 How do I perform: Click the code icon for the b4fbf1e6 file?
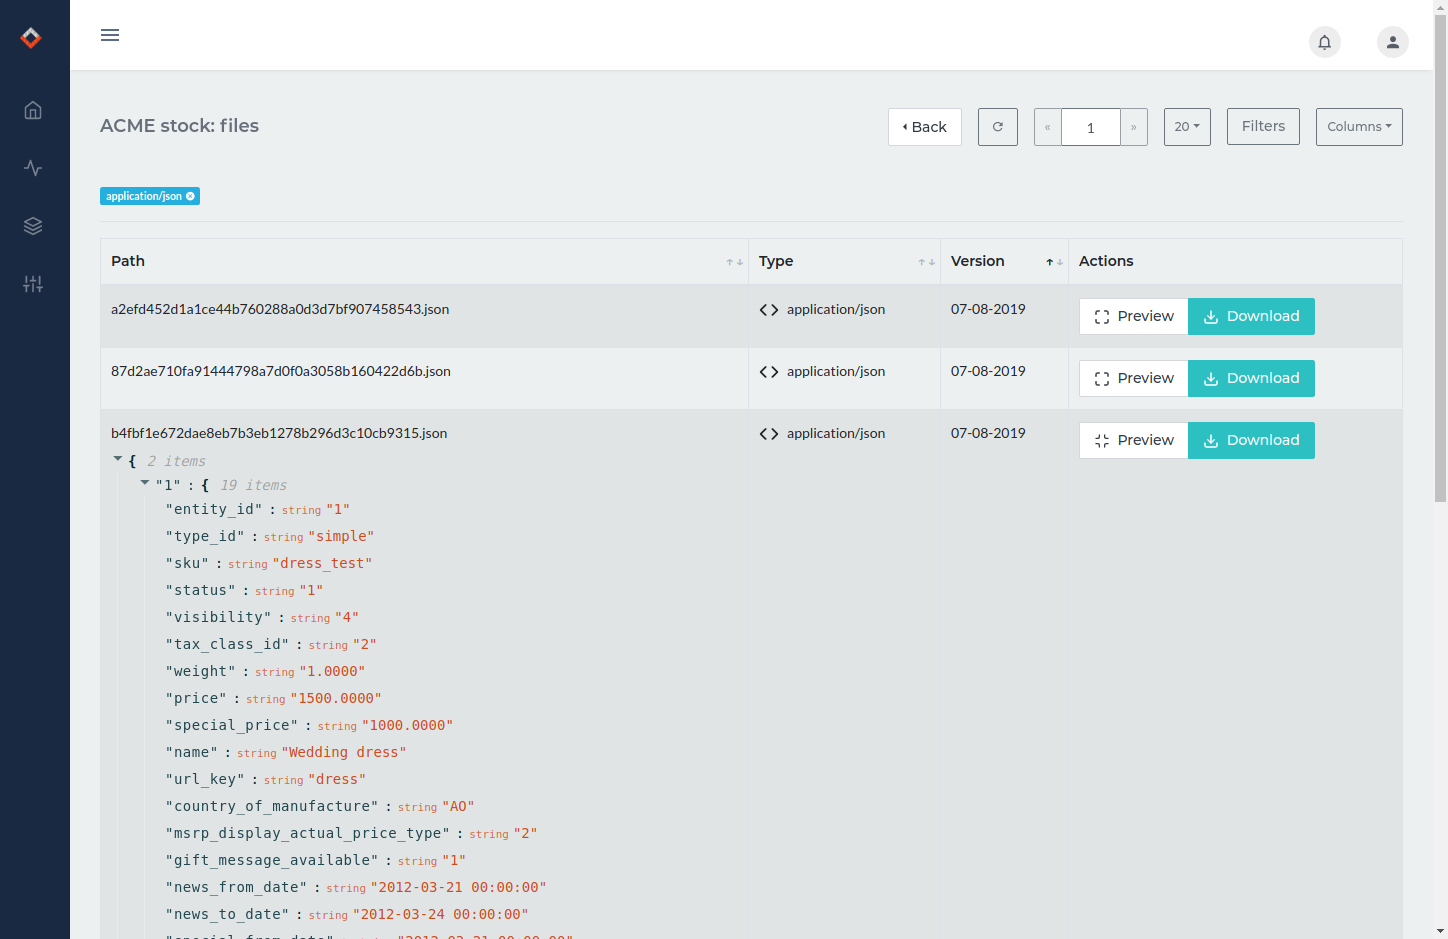pyautogui.click(x=769, y=434)
